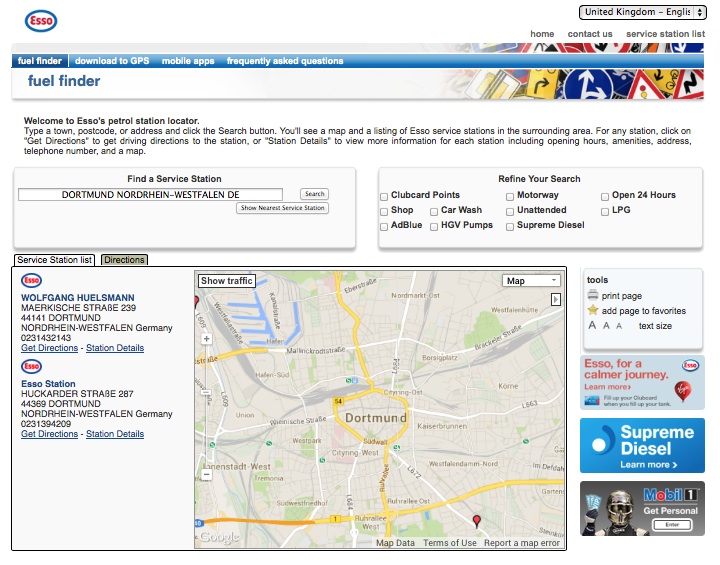The width and height of the screenshot is (720, 565).
Task: Open the mobile apps menu item
Action: (x=188, y=61)
